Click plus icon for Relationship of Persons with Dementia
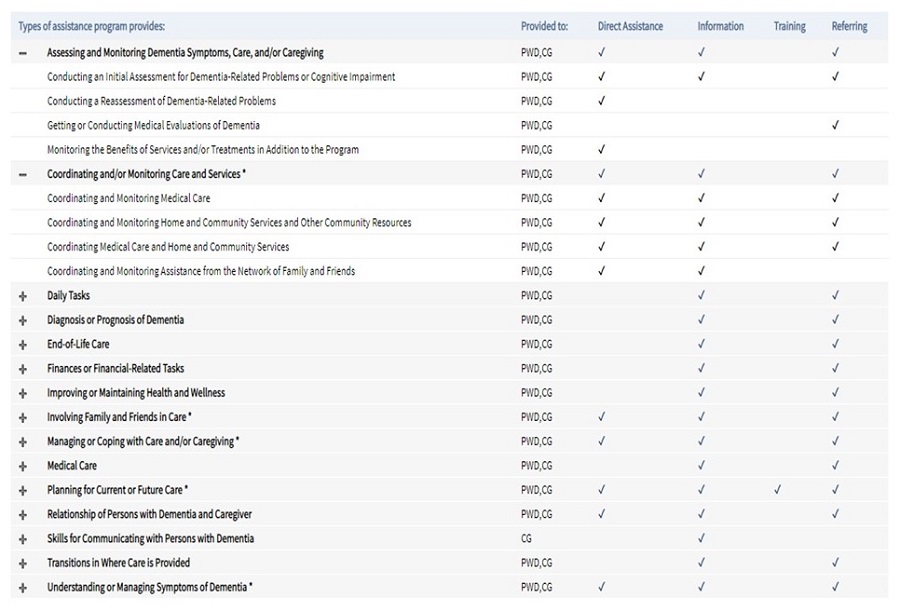 (22, 514)
